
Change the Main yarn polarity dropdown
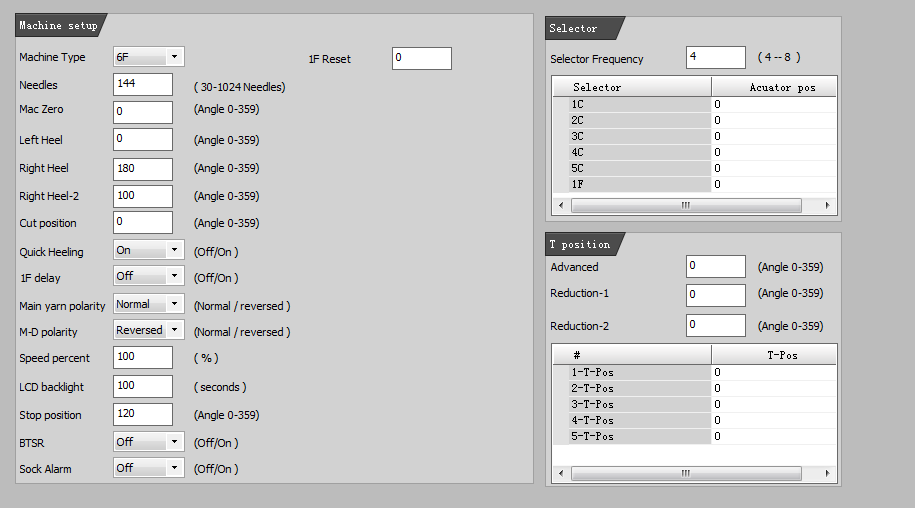pyautogui.click(x=149, y=304)
